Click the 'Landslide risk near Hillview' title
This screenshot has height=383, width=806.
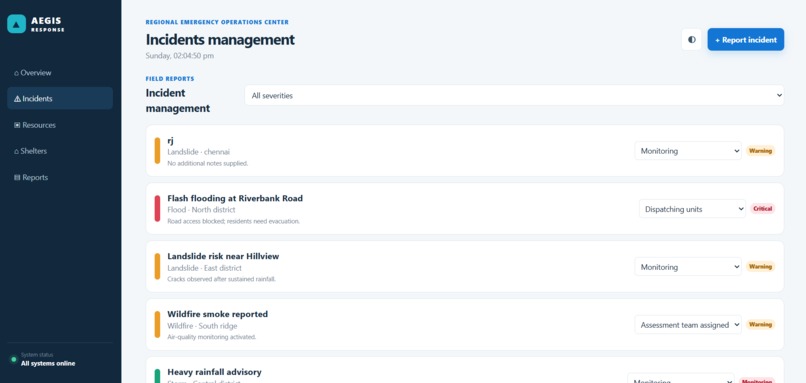223,256
